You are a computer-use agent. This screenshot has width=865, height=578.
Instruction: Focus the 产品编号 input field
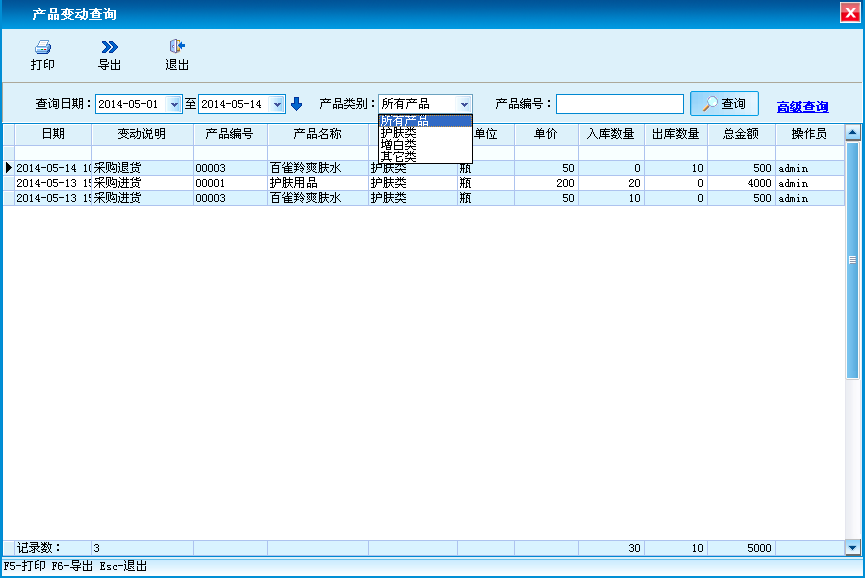click(619, 104)
